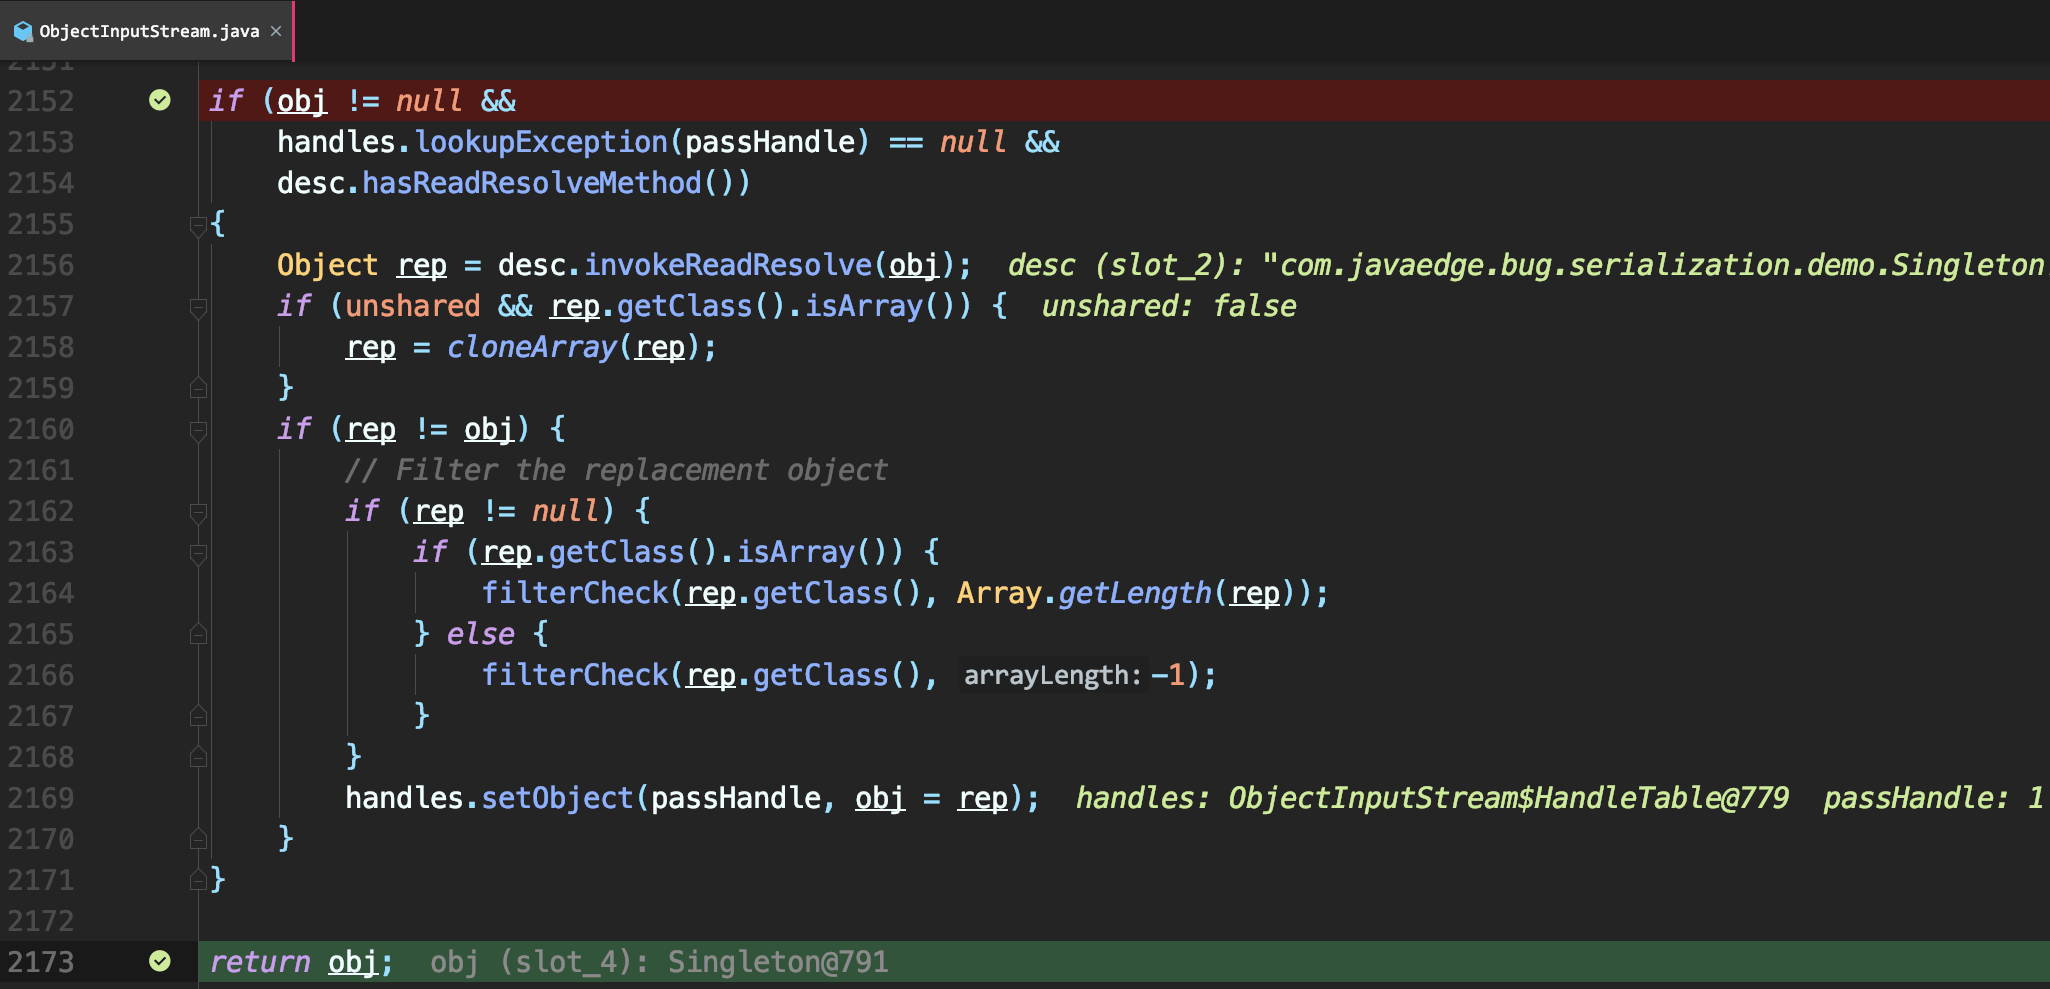Click invokeReadResolve method name
This screenshot has width=2050, height=989.
(728, 265)
